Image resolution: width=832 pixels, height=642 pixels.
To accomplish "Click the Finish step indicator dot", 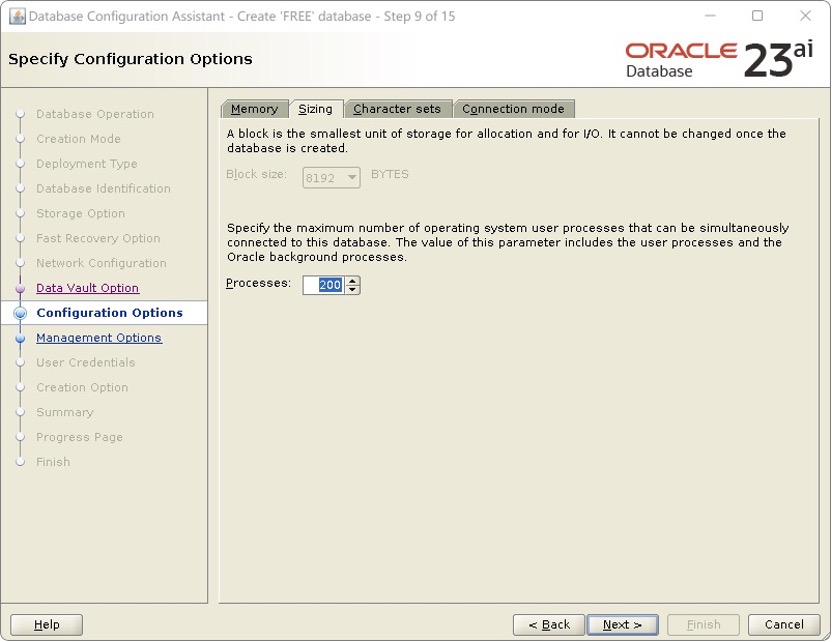I will tap(20, 462).
